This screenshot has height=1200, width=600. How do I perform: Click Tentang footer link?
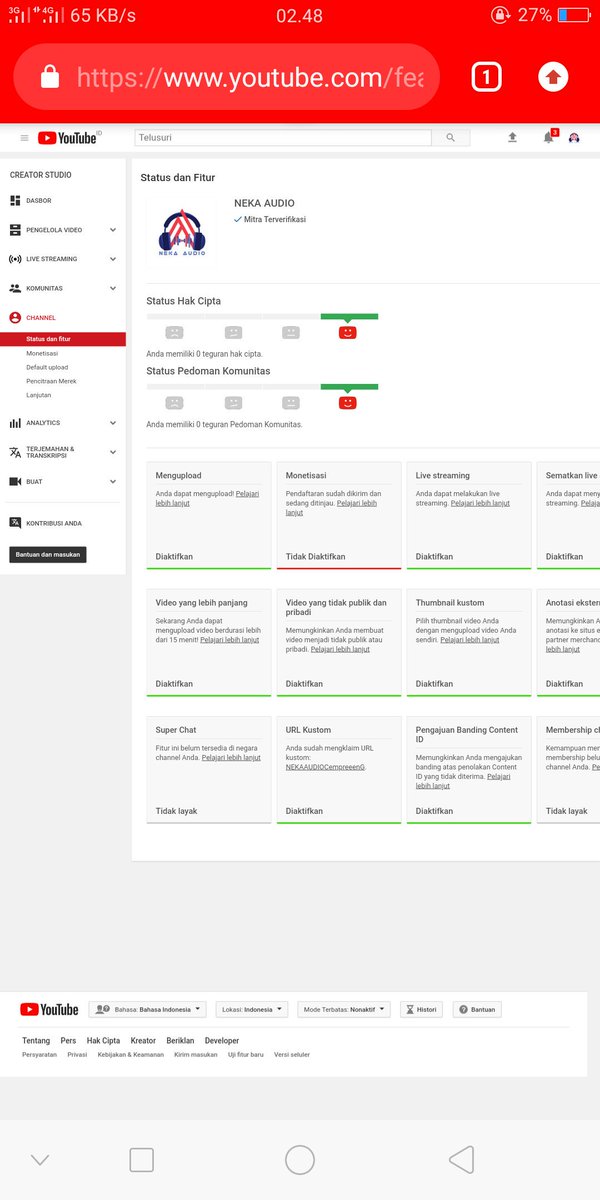coord(36,1041)
